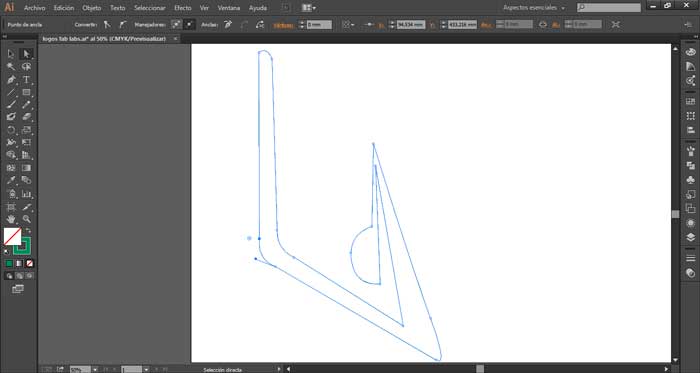
Task: Select the Eyedropper tool
Action: pyautogui.click(x=11, y=181)
